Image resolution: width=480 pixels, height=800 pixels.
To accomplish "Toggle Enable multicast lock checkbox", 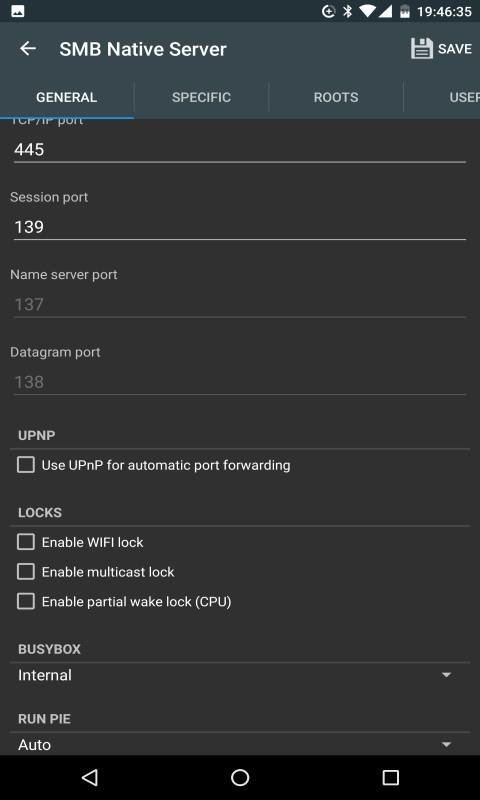I will tap(26, 571).
